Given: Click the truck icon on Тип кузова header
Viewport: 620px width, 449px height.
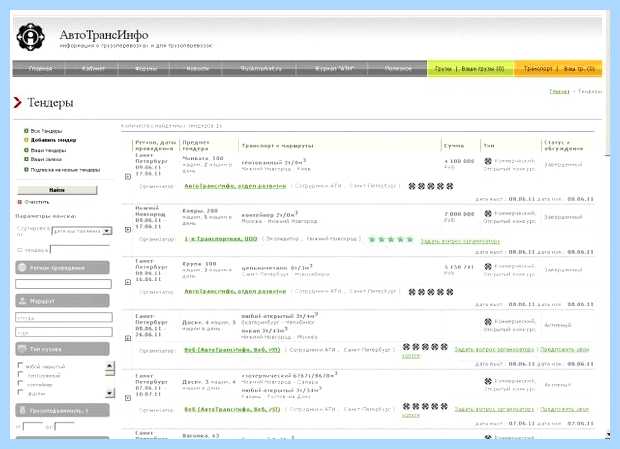Looking at the screenshot, I should 23,349.
